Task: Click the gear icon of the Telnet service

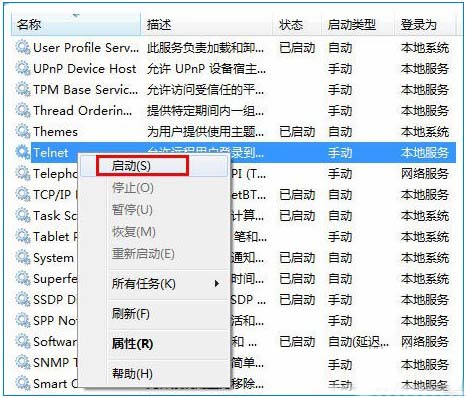Action: [23, 152]
